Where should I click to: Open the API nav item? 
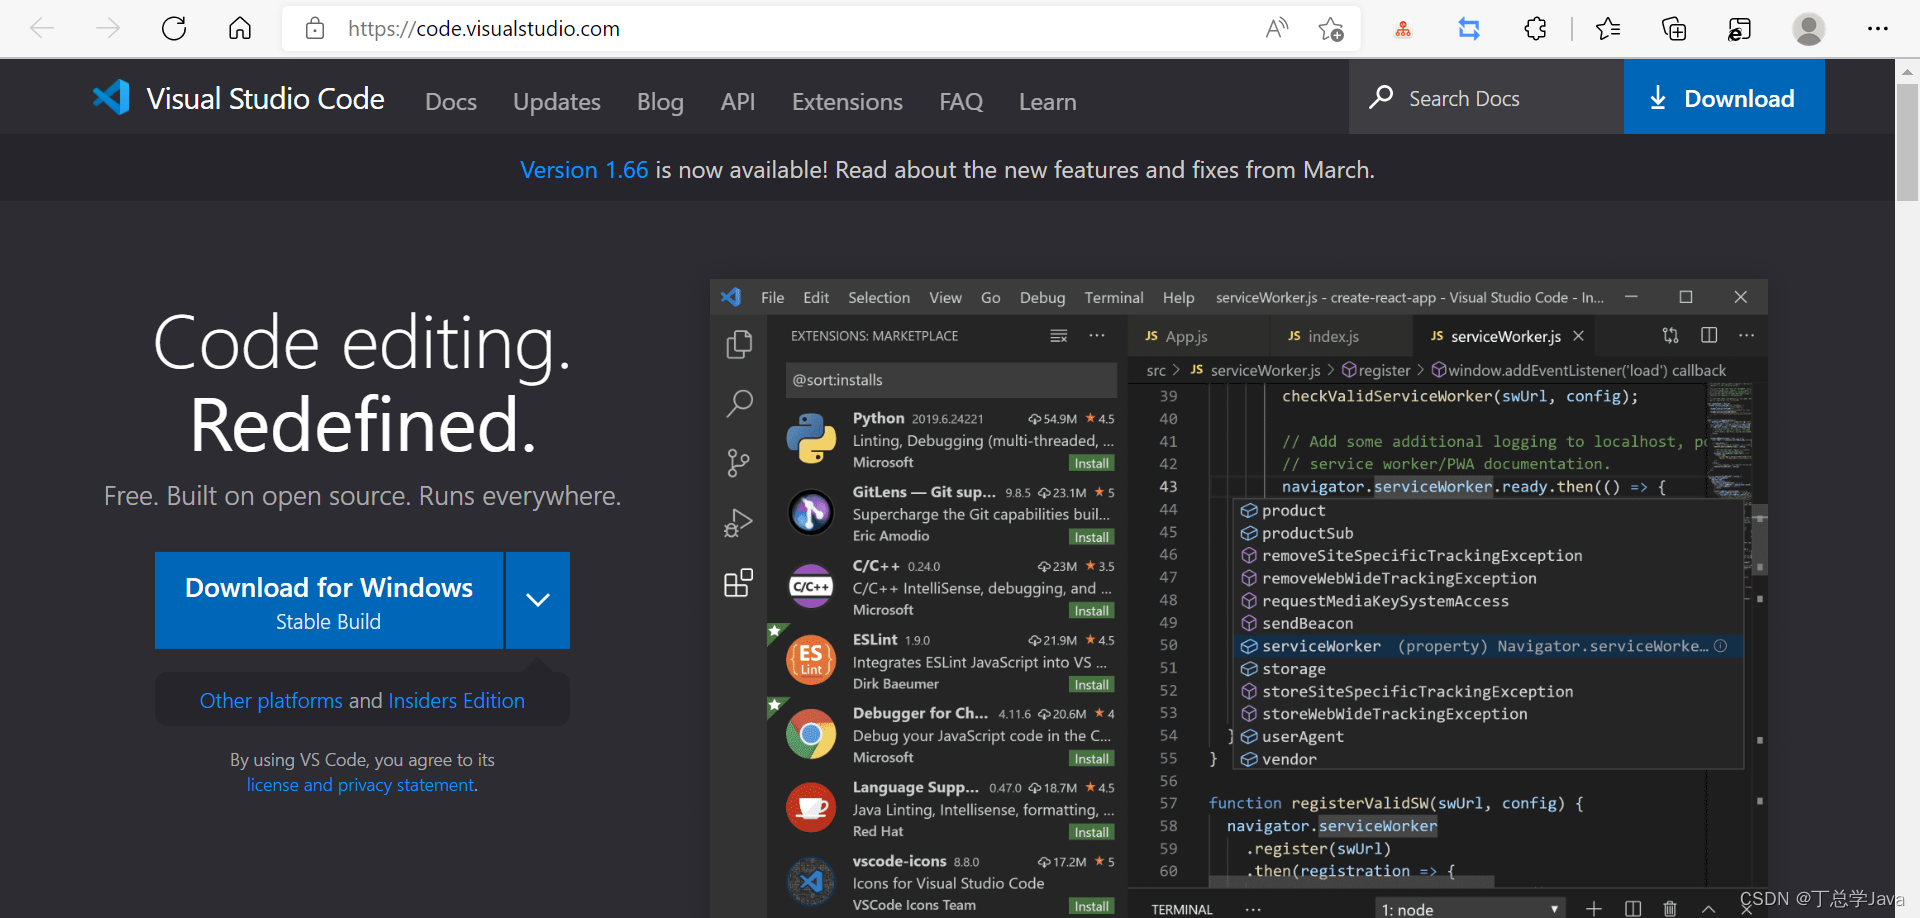[x=738, y=102]
